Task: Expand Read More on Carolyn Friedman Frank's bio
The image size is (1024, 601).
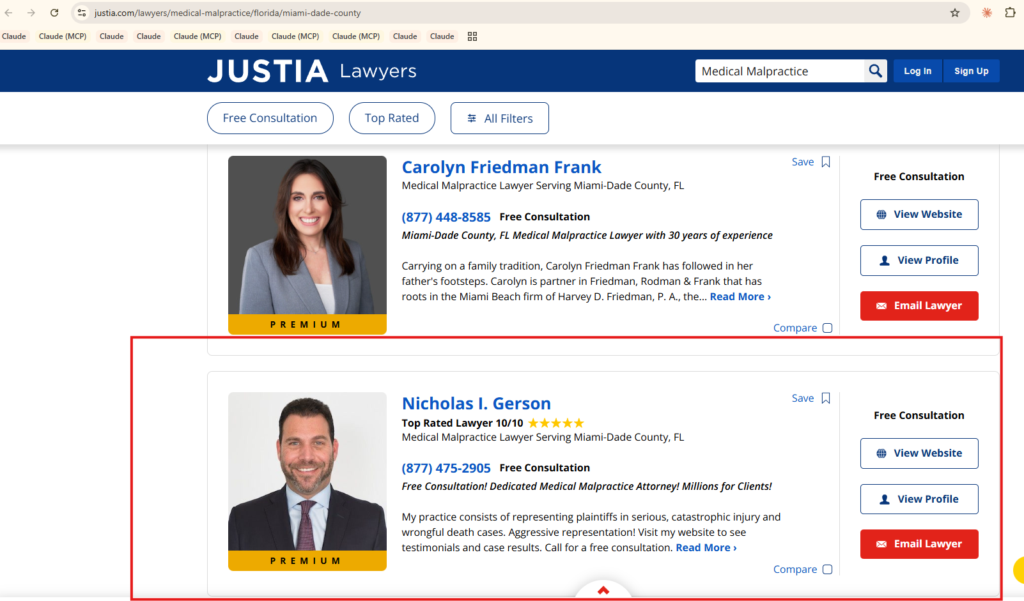Action: pyautogui.click(x=740, y=297)
